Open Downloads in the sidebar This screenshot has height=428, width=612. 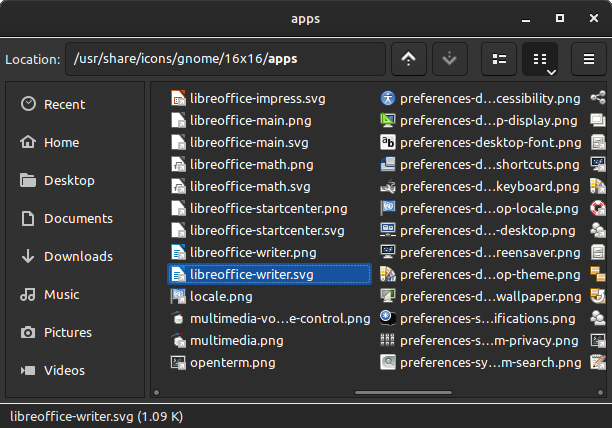[x=75, y=256]
